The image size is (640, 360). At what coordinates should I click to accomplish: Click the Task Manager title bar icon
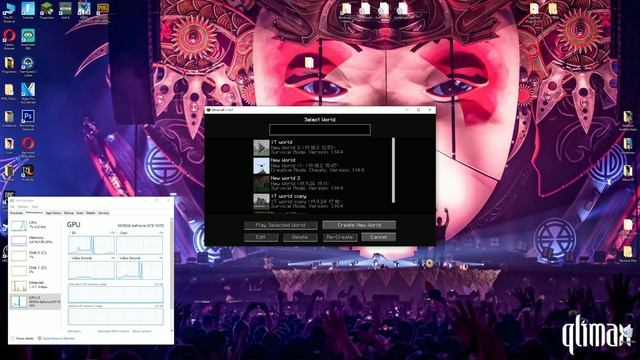pos(12,200)
